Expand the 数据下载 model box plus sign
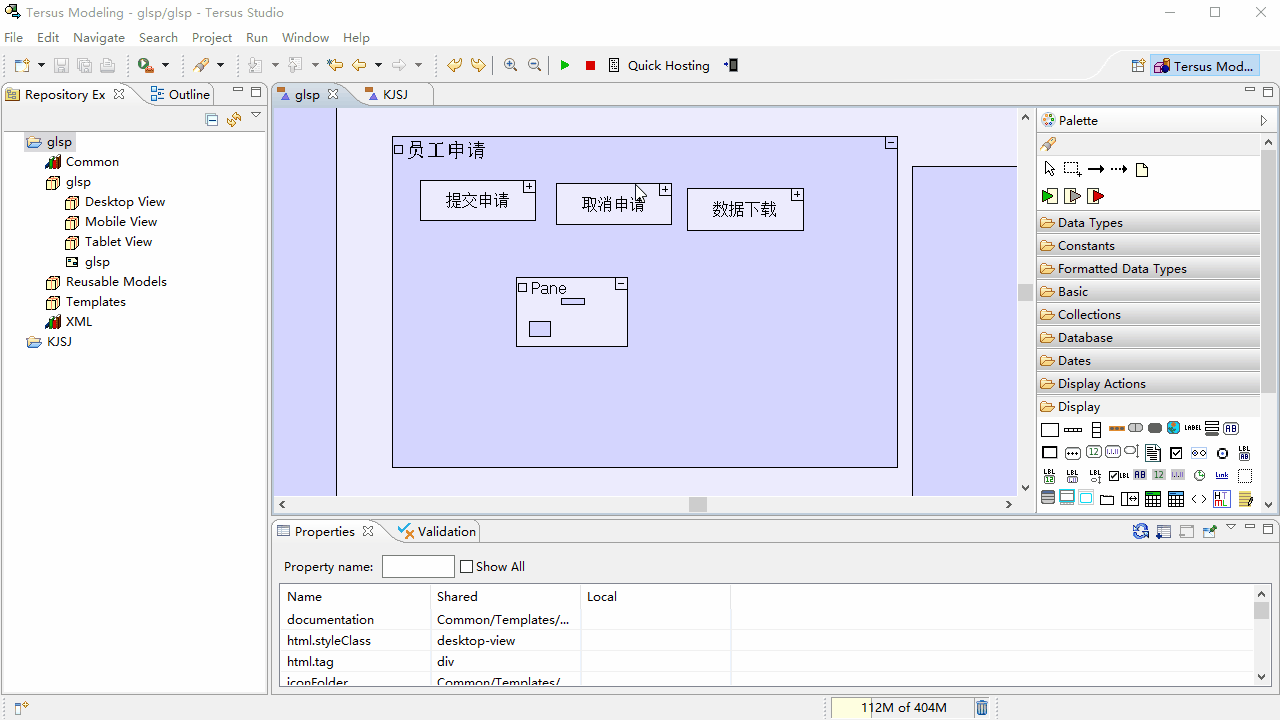 [797, 195]
